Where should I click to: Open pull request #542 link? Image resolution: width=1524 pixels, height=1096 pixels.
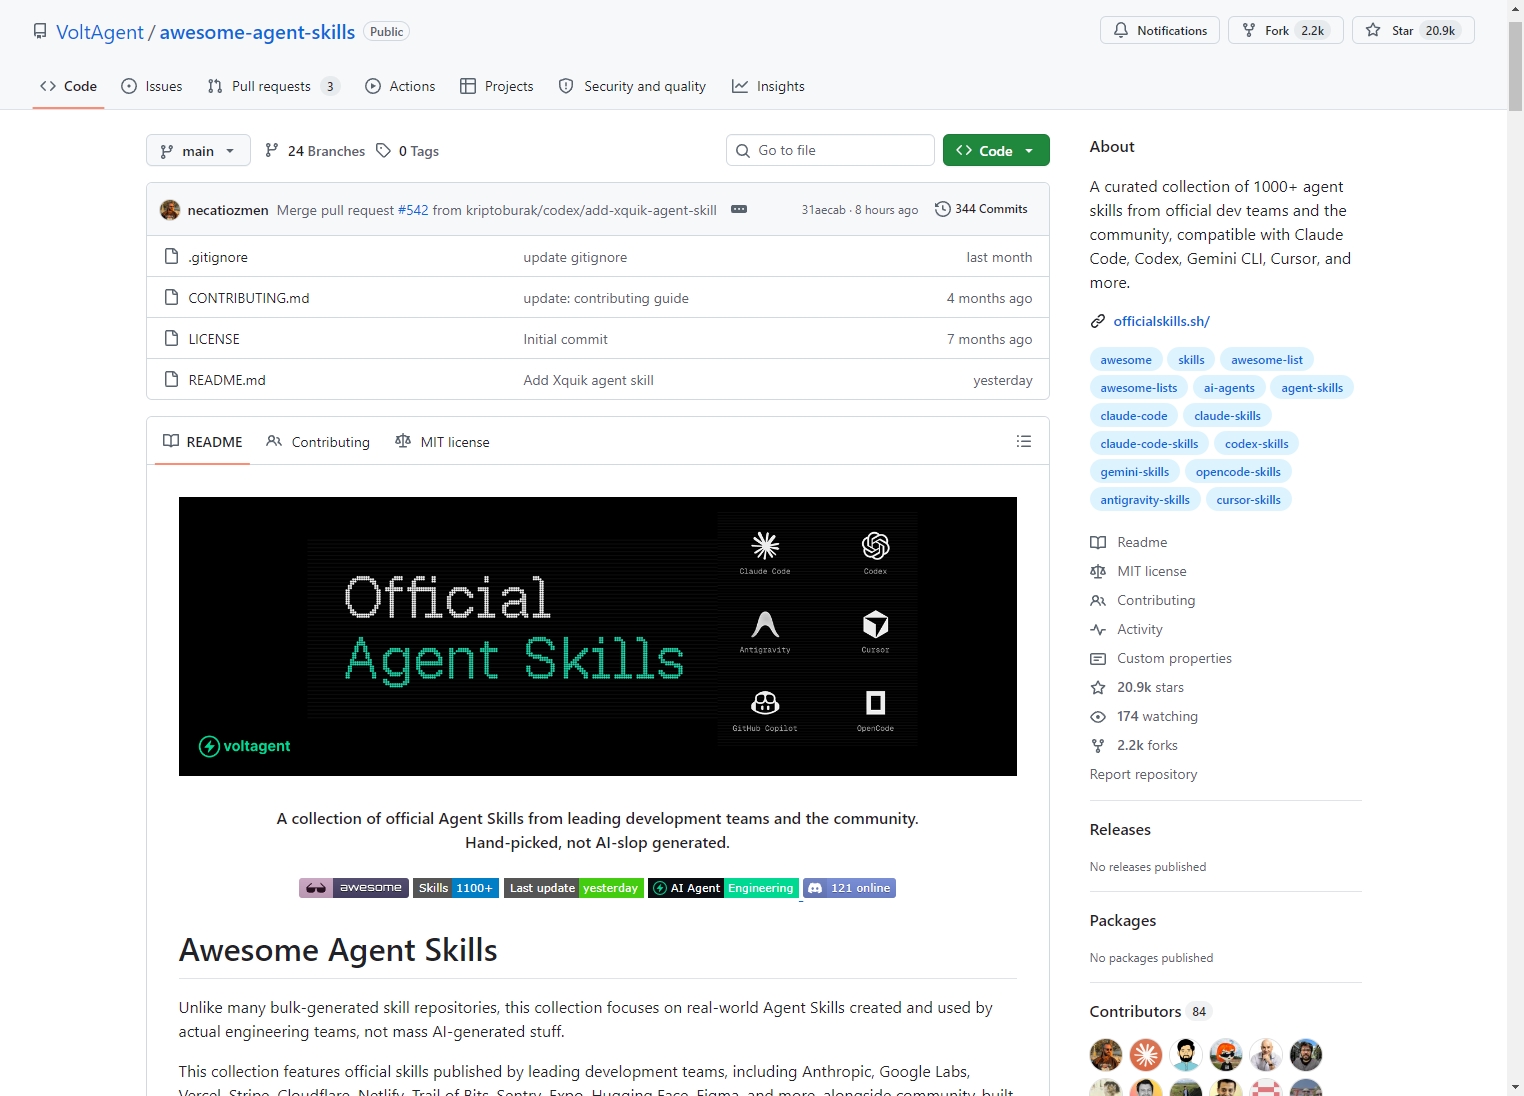coord(413,210)
